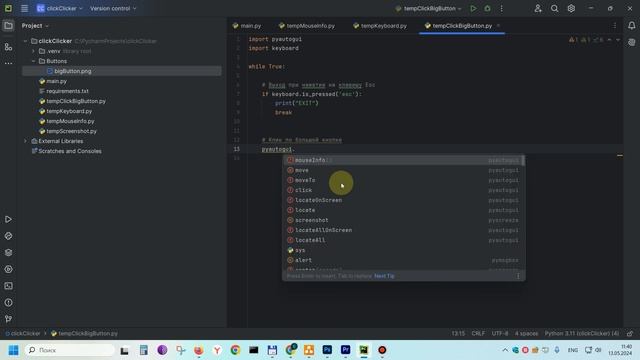Click Next Tip link in completion popup
This screenshot has width=640, height=360.
[384, 276]
